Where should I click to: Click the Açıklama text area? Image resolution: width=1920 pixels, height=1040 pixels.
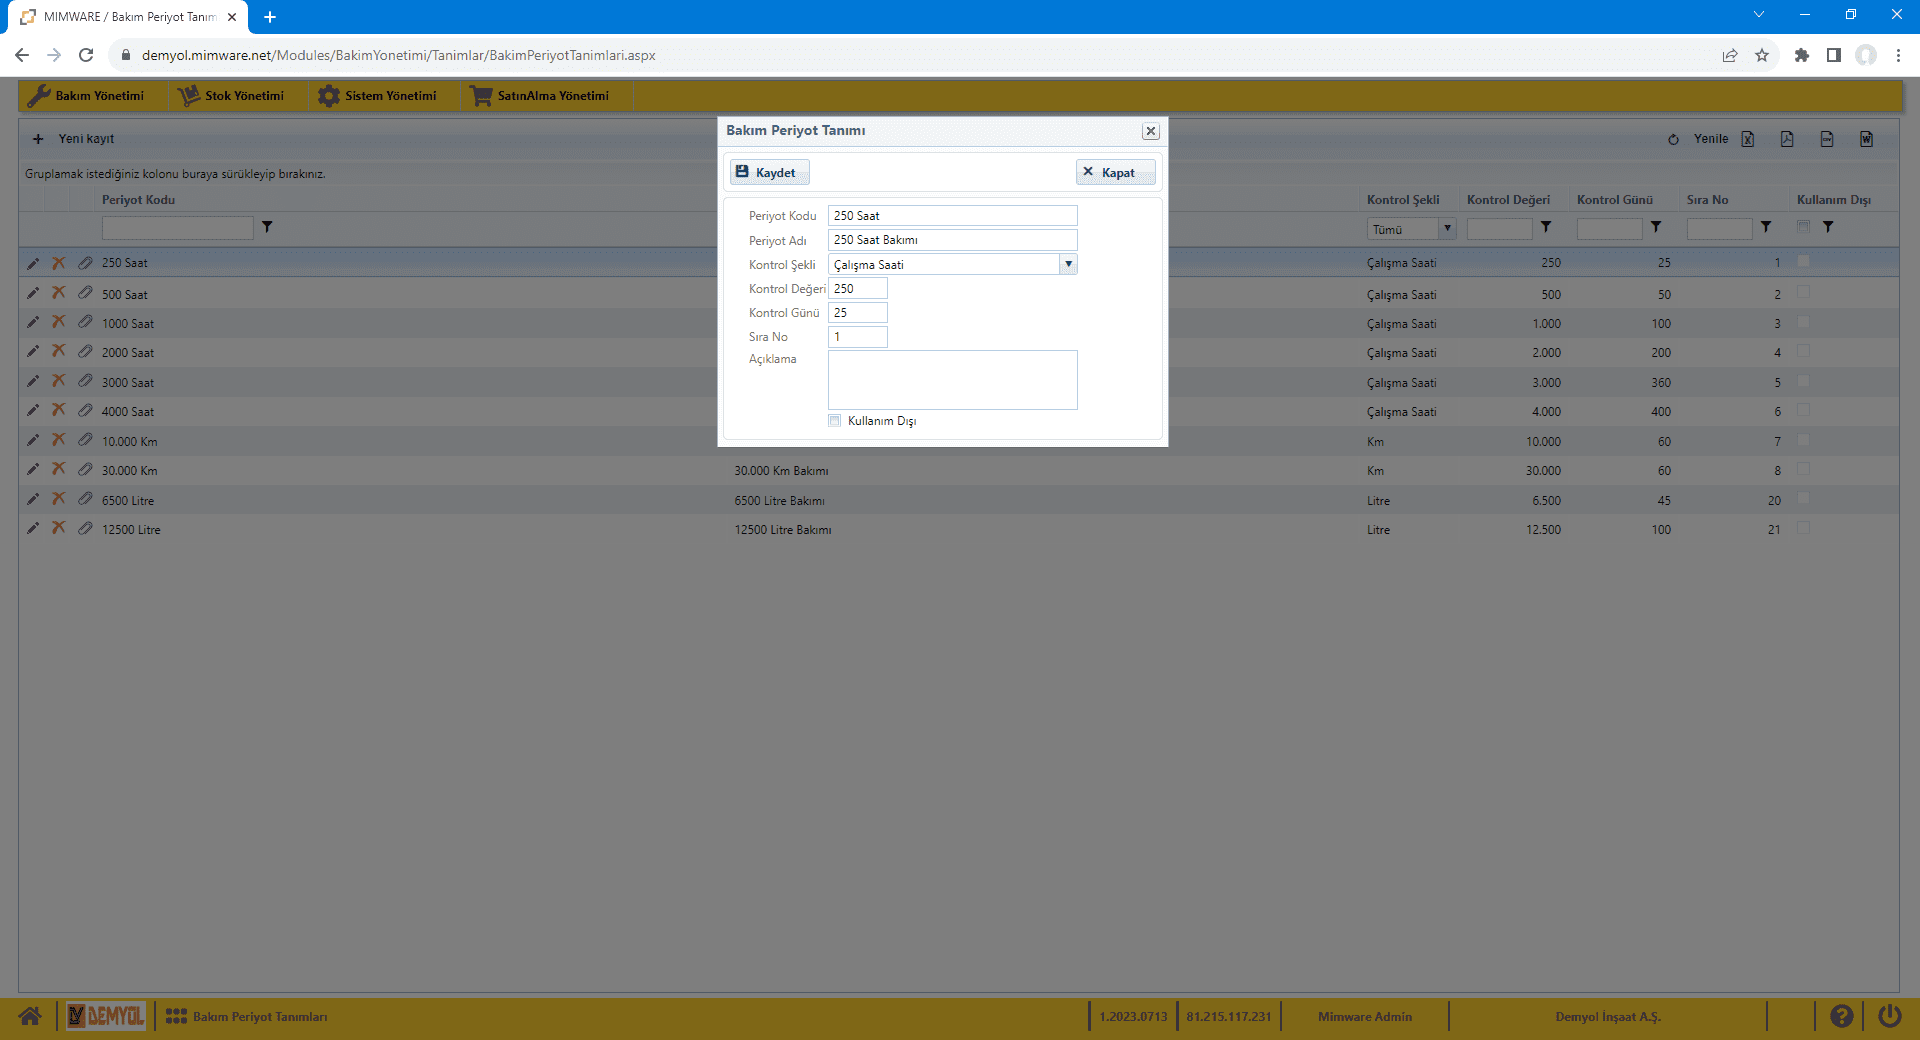[x=952, y=380]
